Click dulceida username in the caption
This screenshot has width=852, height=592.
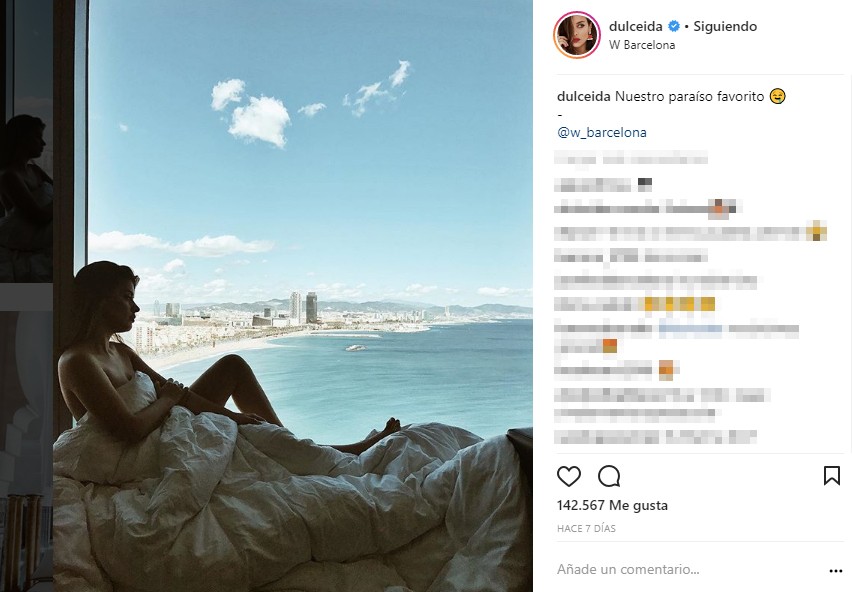584,97
